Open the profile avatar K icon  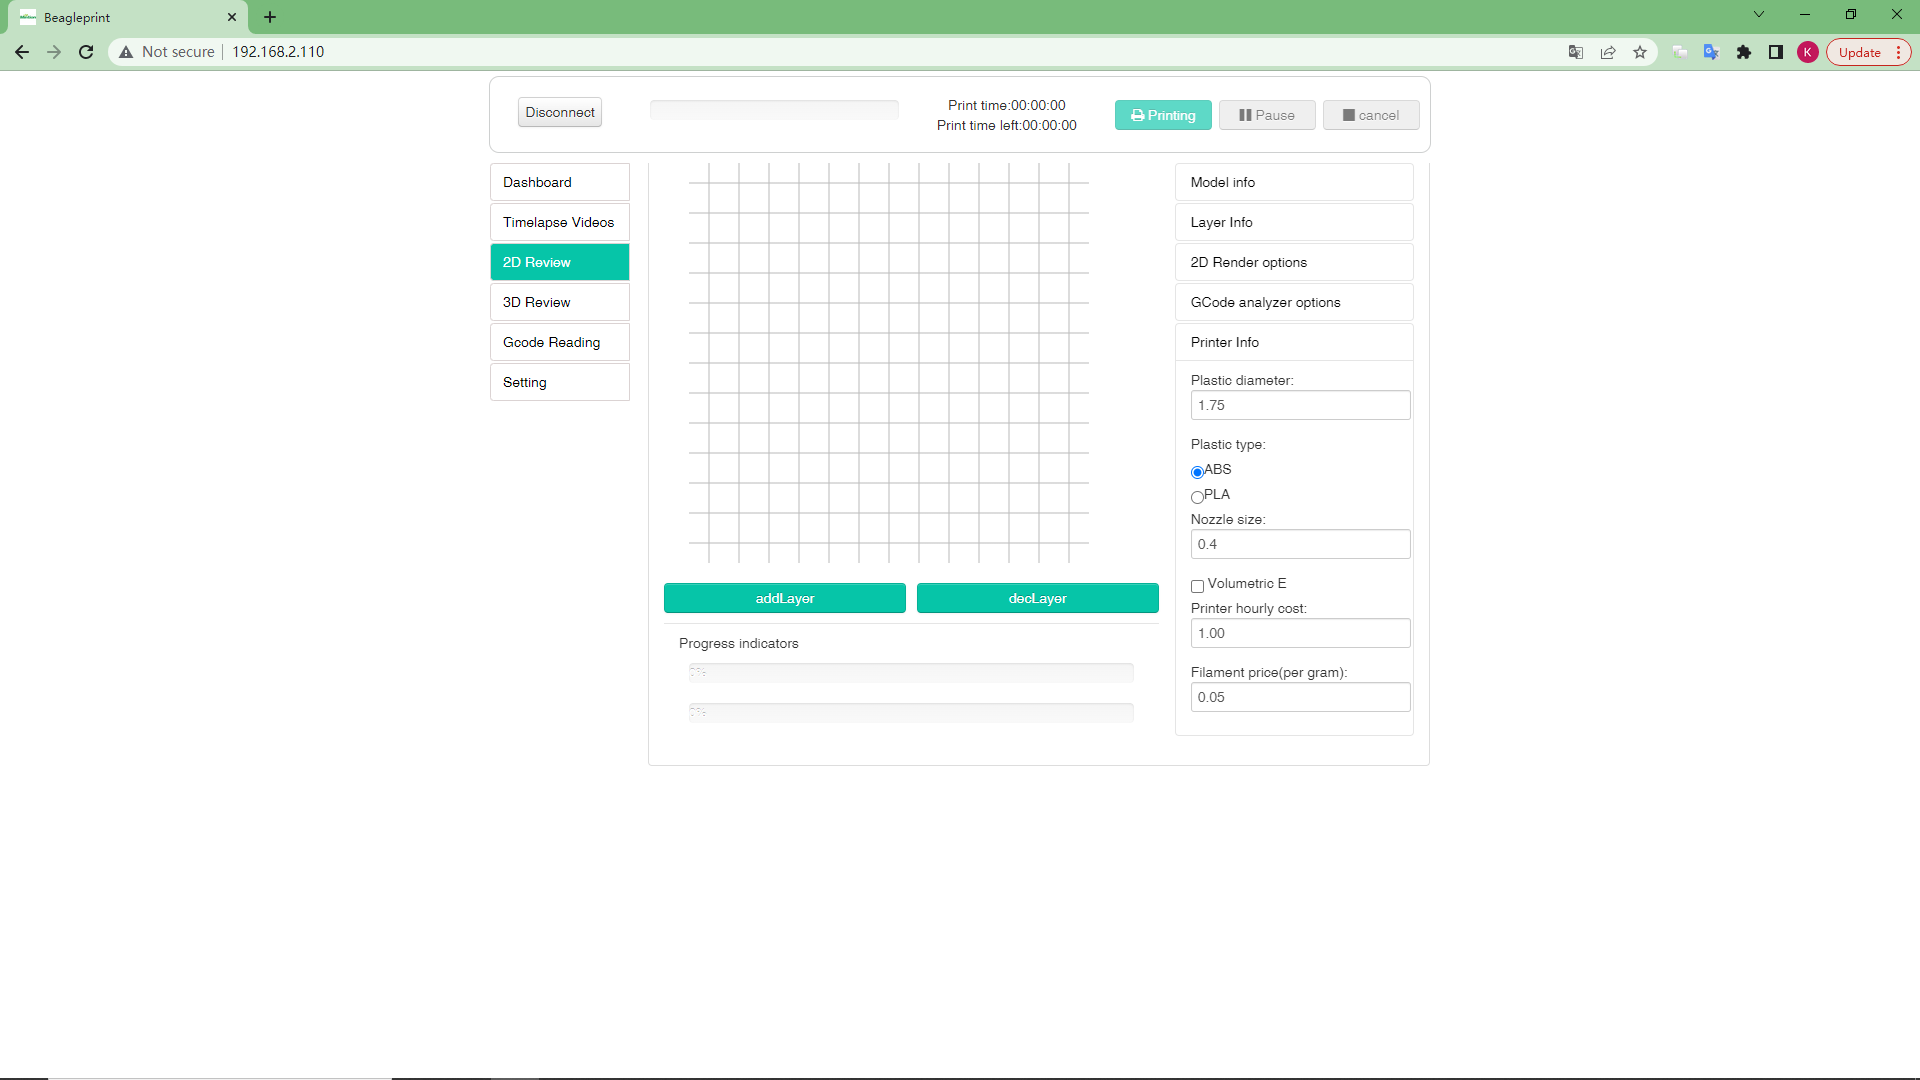pyautogui.click(x=1807, y=52)
